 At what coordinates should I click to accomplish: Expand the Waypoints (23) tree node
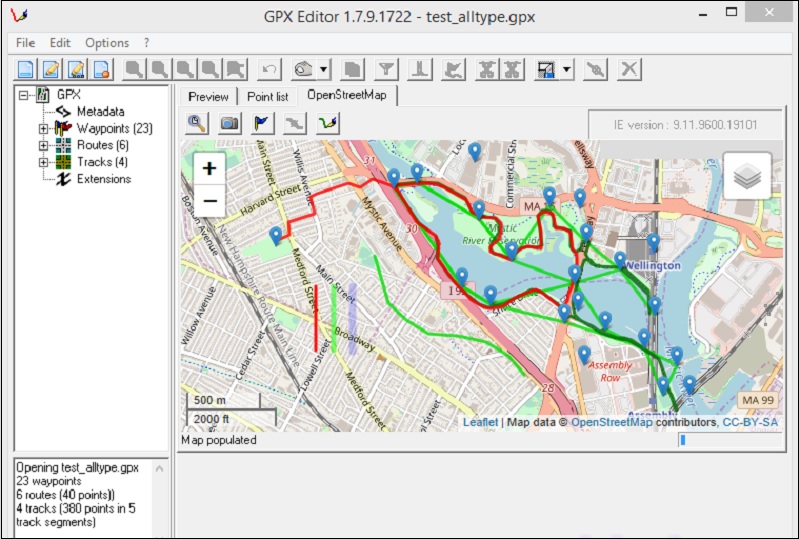pyautogui.click(x=44, y=129)
